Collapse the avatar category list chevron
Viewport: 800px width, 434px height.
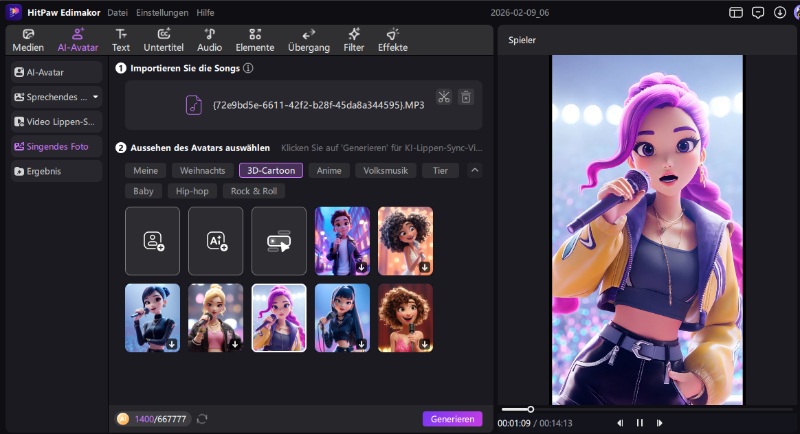(x=474, y=170)
